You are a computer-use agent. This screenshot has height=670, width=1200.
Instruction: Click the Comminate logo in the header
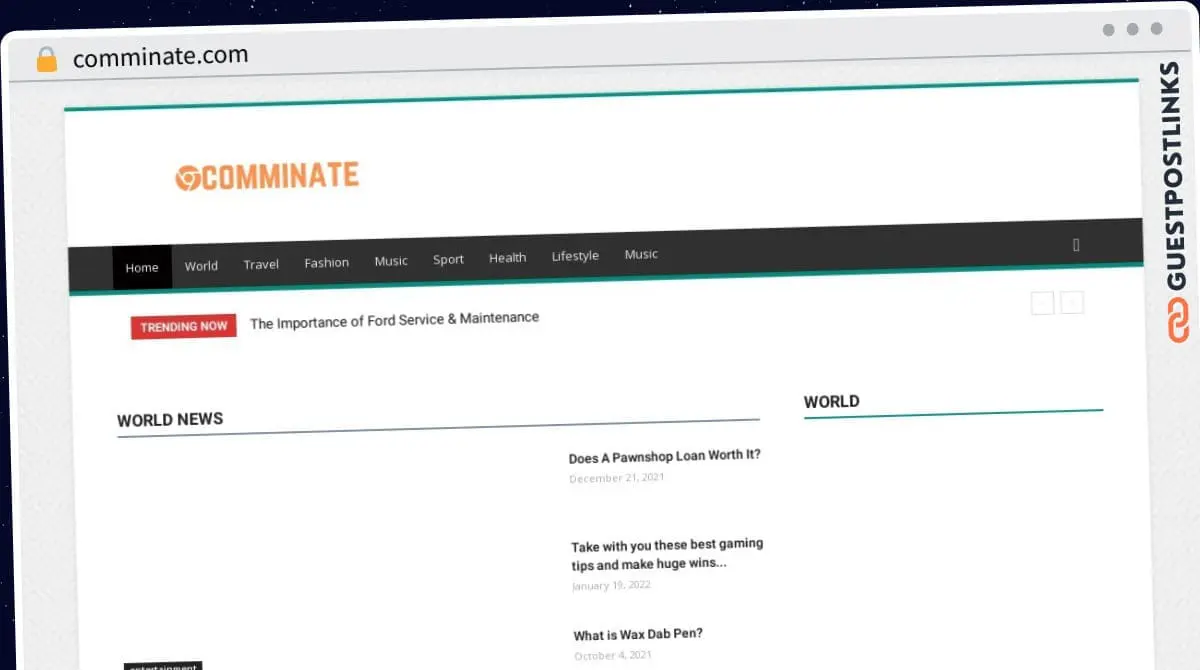click(267, 176)
